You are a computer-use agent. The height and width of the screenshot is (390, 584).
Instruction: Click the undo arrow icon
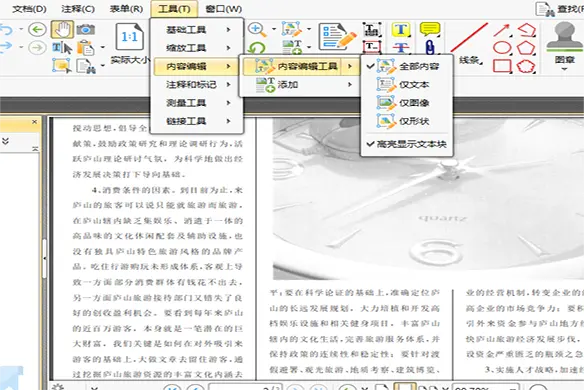(6, 29)
